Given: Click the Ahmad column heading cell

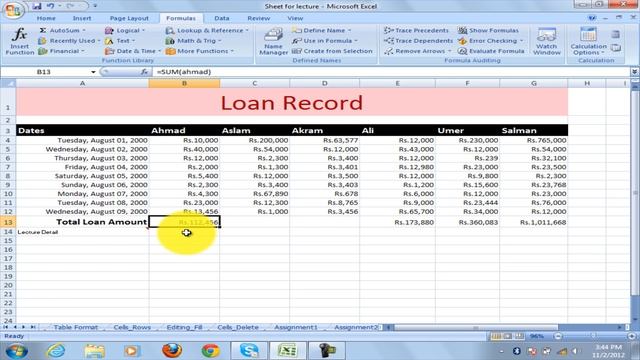Looking at the screenshot, I should pos(184,131).
